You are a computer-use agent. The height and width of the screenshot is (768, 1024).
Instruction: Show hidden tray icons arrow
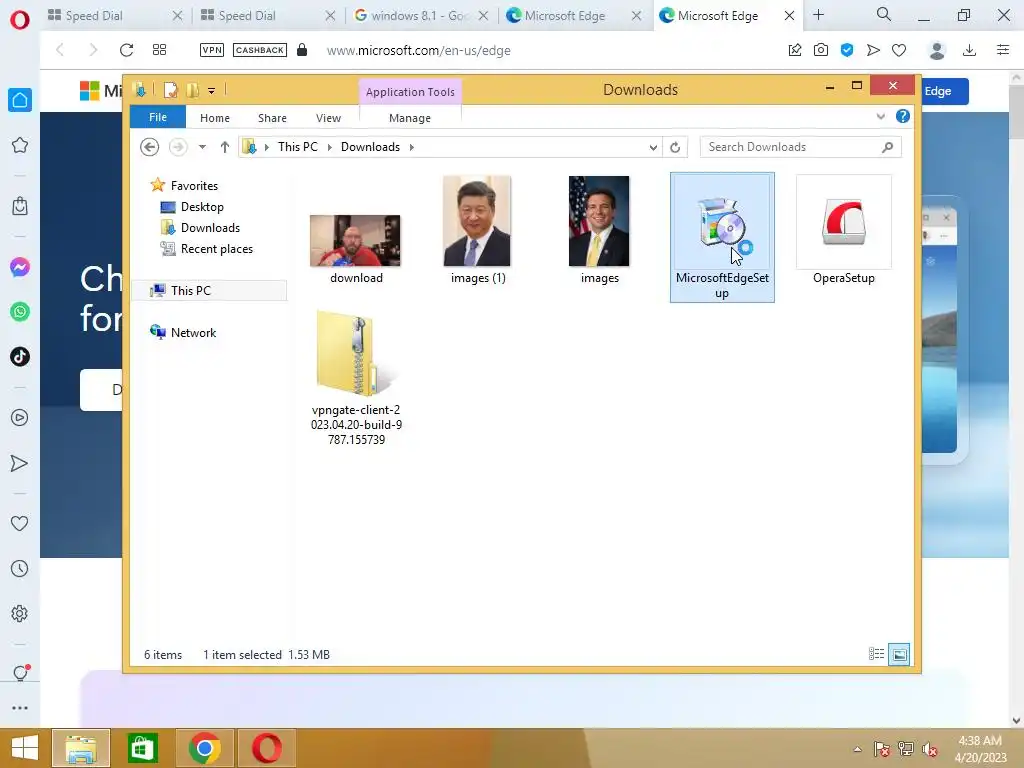coord(857,749)
